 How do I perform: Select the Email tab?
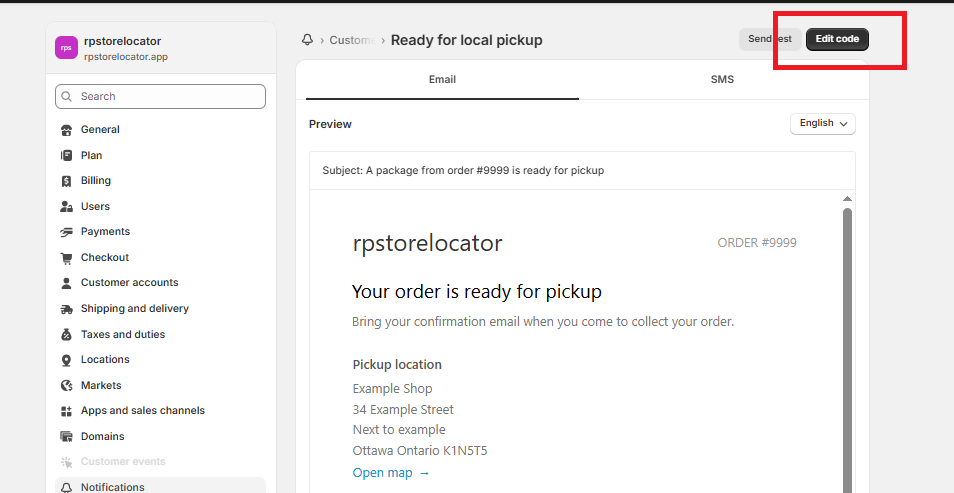click(442, 79)
